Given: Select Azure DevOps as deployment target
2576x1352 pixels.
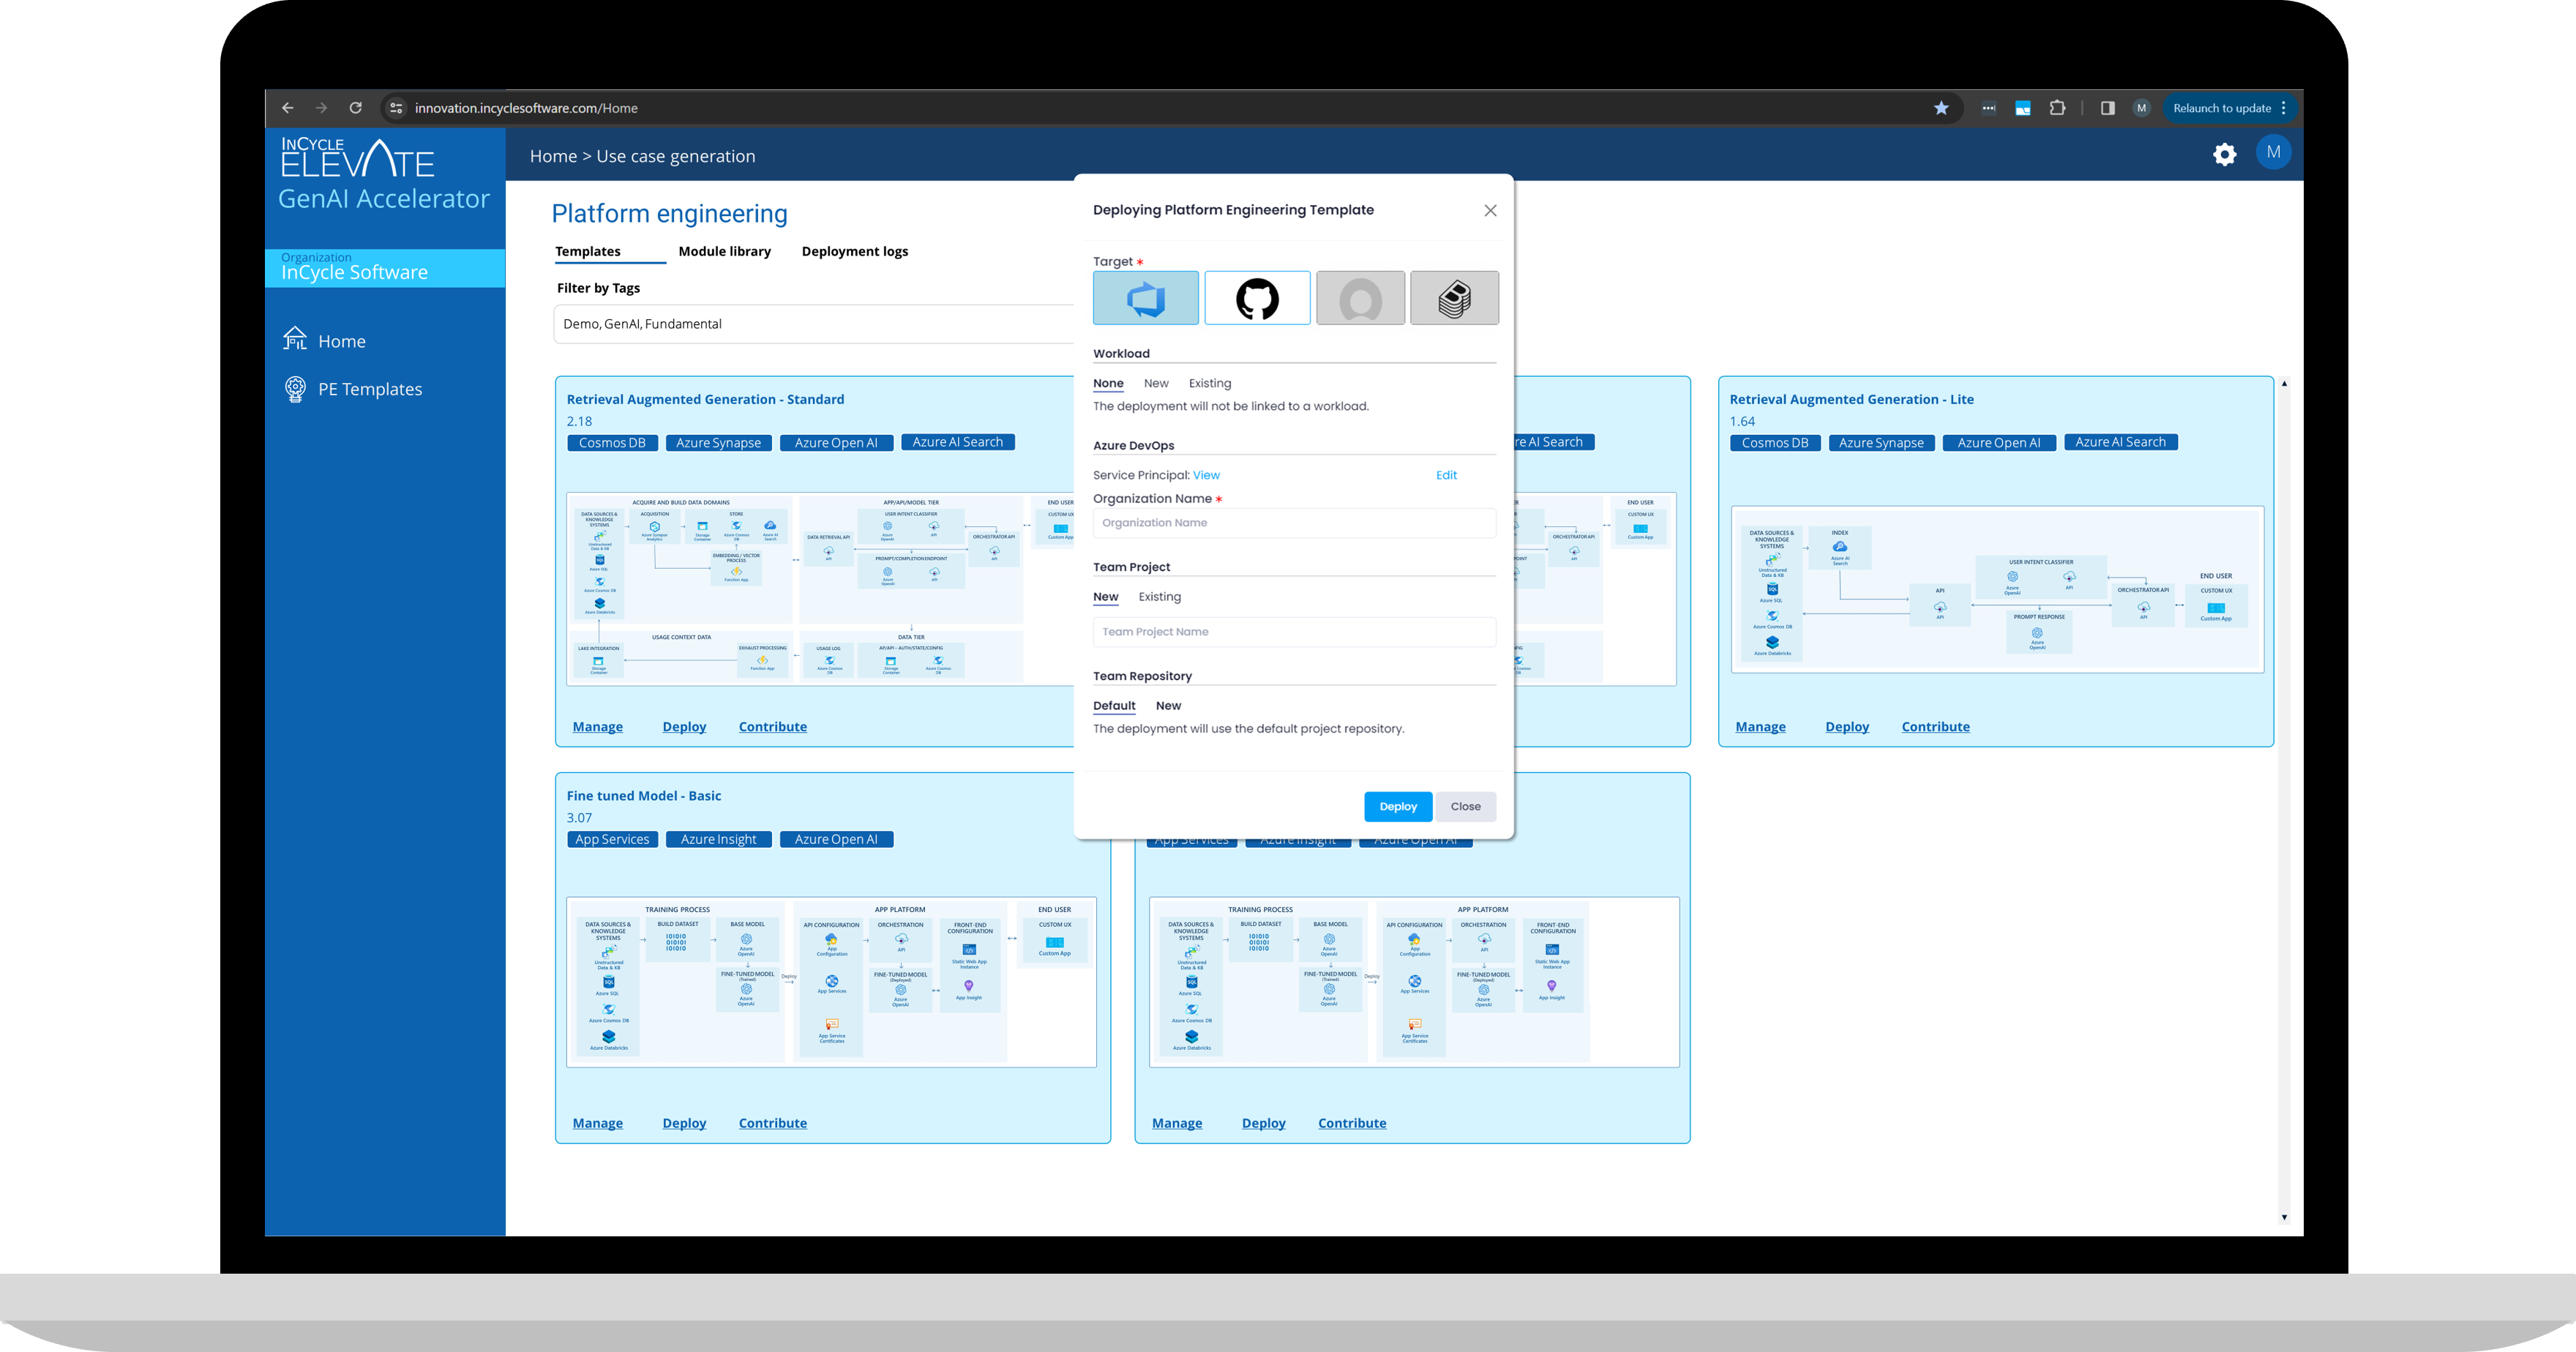Looking at the screenshot, I should (1145, 298).
